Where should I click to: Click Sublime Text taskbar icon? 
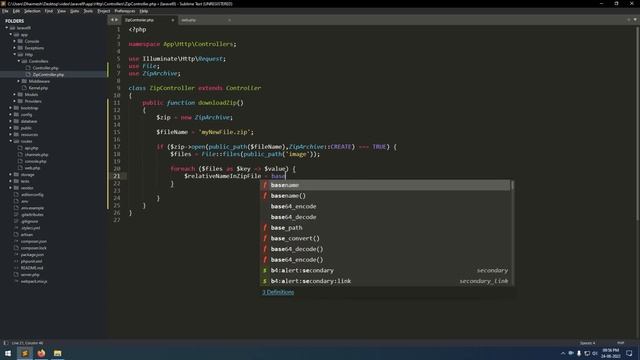[24, 353]
